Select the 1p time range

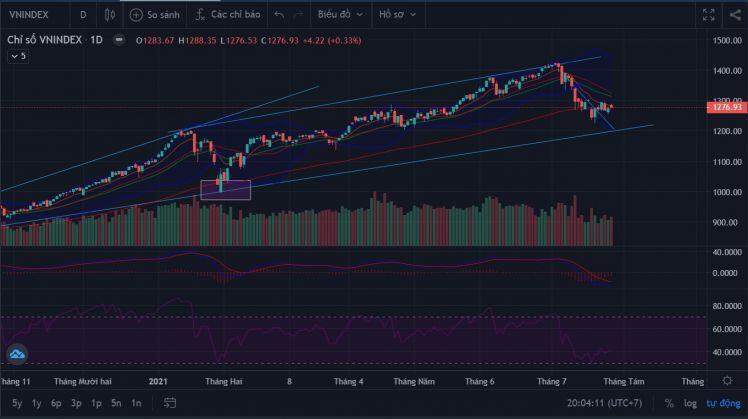(x=96, y=403)
